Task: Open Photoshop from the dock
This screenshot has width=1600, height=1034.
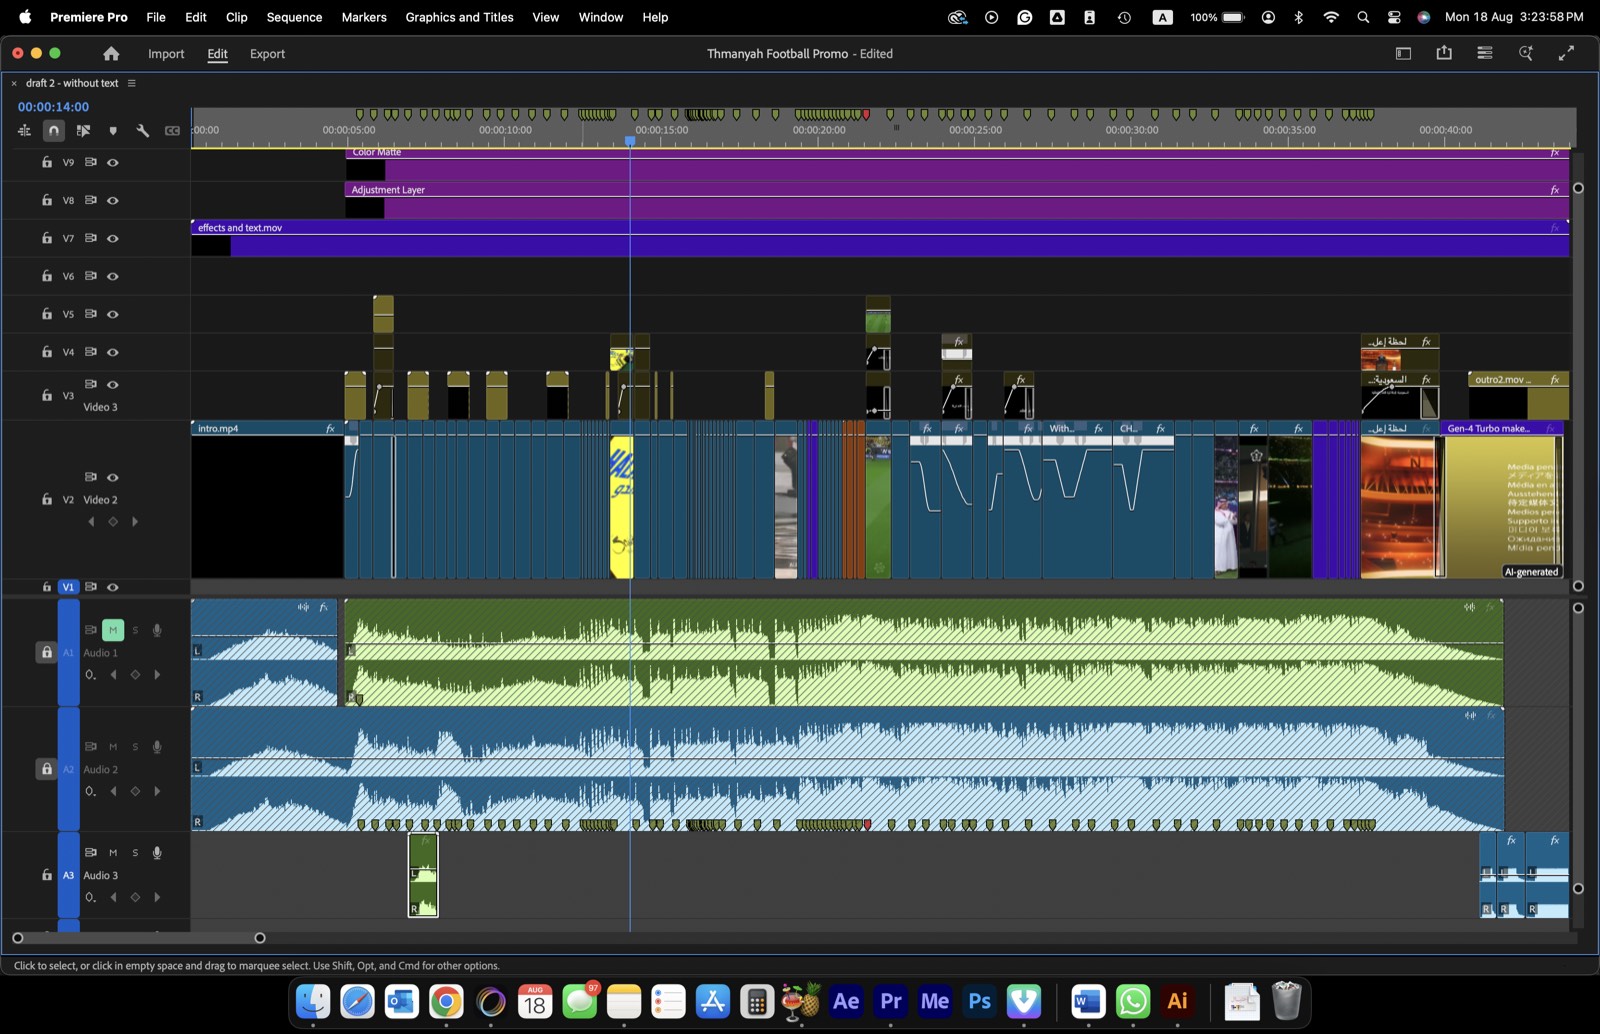Action: (980, 1001)
